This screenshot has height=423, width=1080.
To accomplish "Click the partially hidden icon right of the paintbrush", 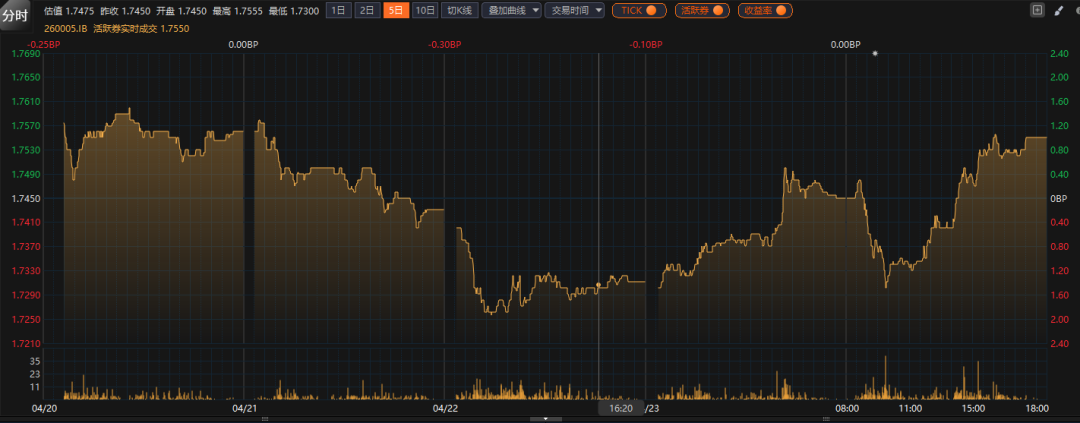I will 1076,10.
